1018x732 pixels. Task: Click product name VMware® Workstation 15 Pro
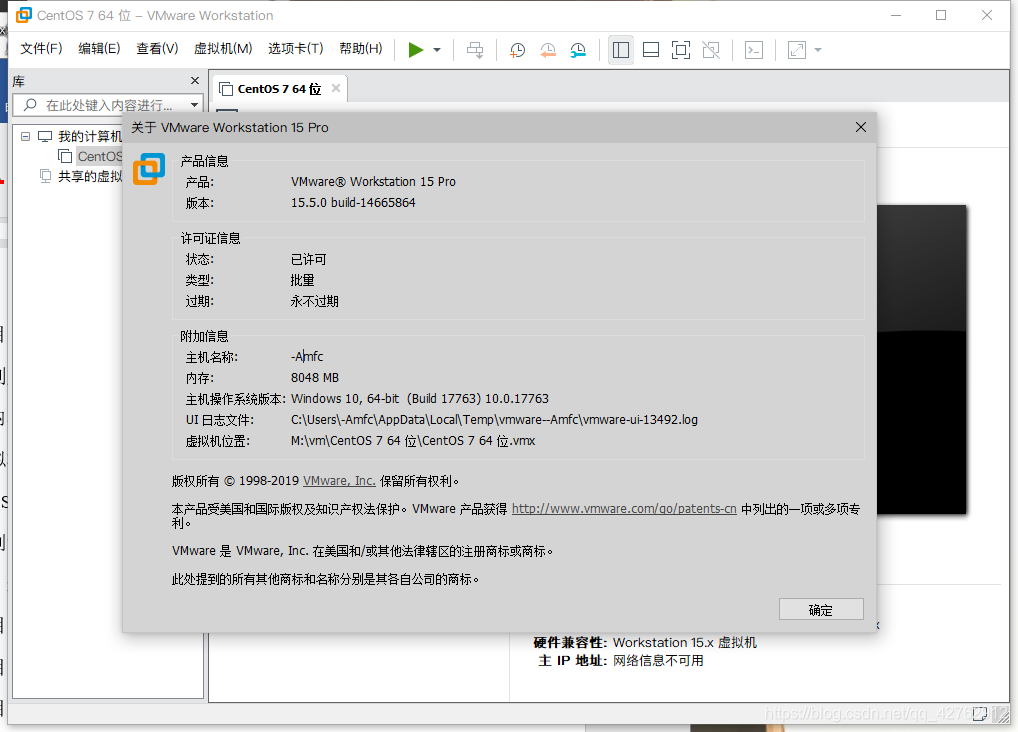coord(373,182)
